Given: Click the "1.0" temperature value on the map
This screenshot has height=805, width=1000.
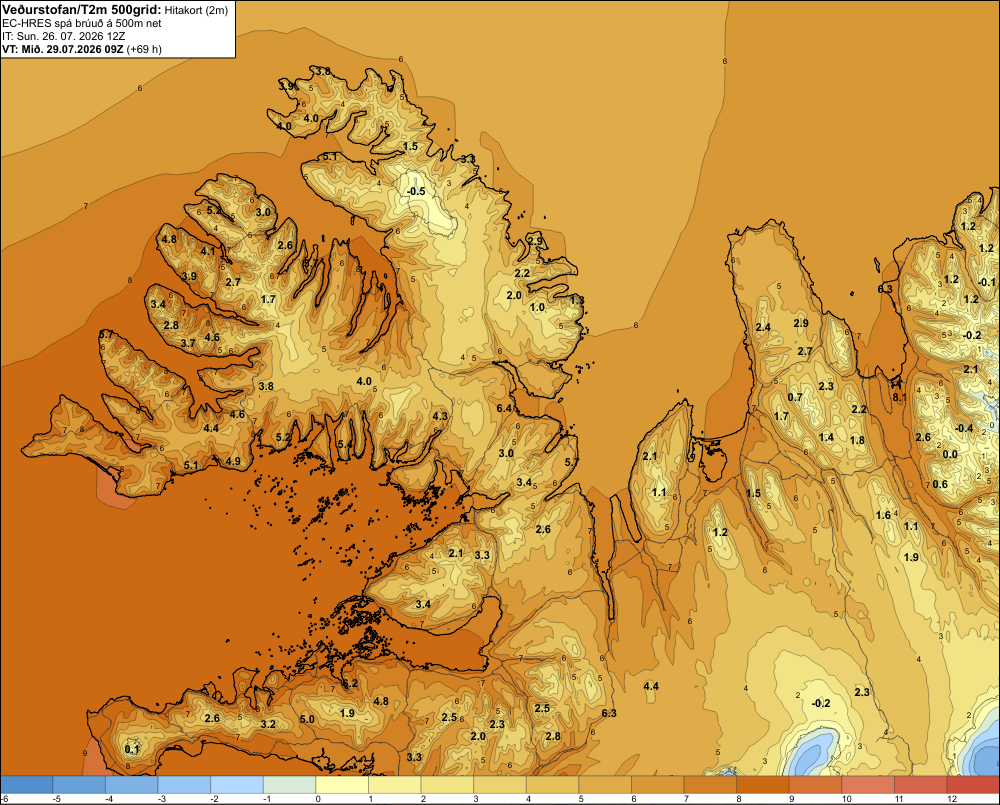Looking at the screenshot, I should pos(537,307).
